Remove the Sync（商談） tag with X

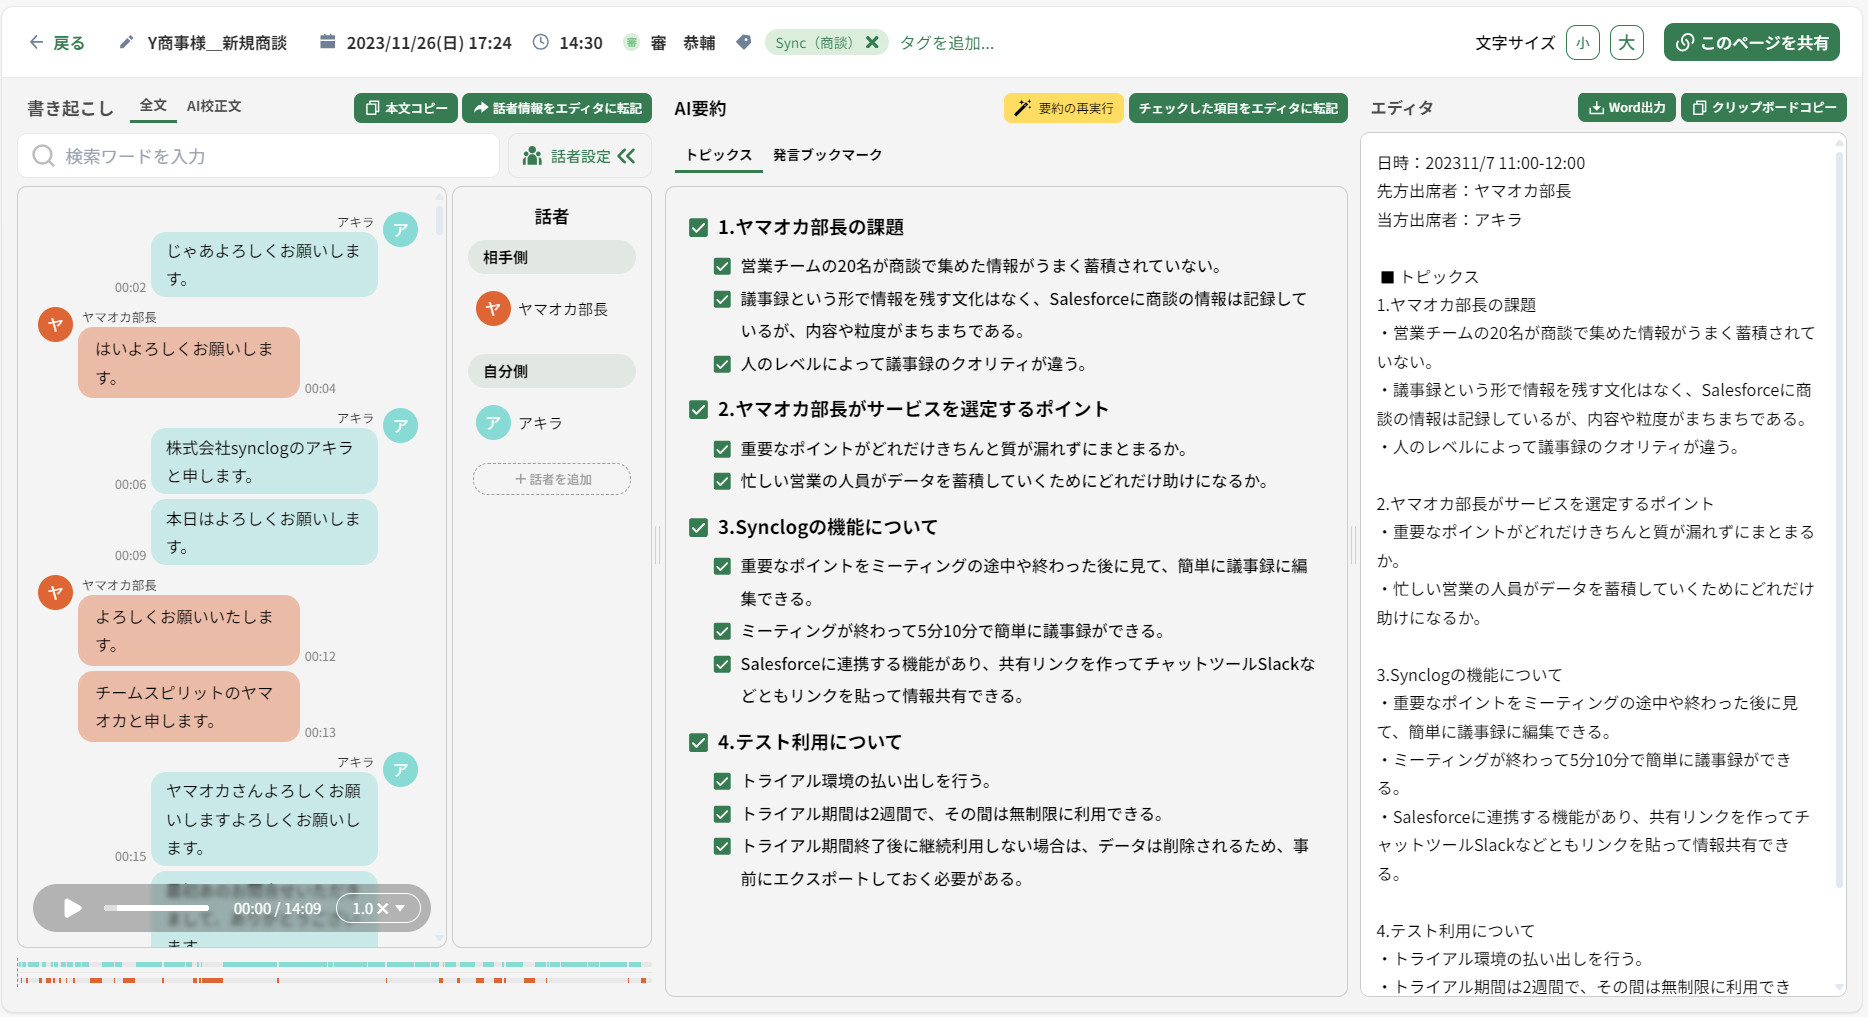tap(872, 42)
